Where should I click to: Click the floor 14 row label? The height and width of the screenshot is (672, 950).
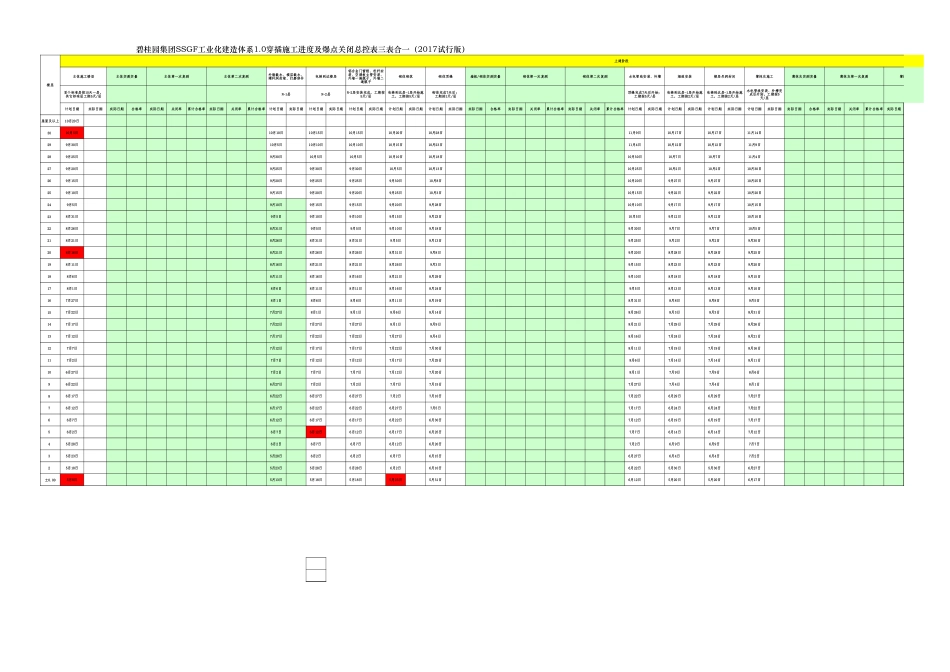[50, 324]
